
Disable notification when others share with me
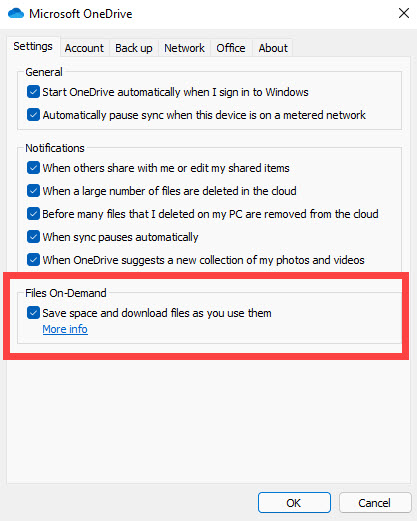point(33,168)
